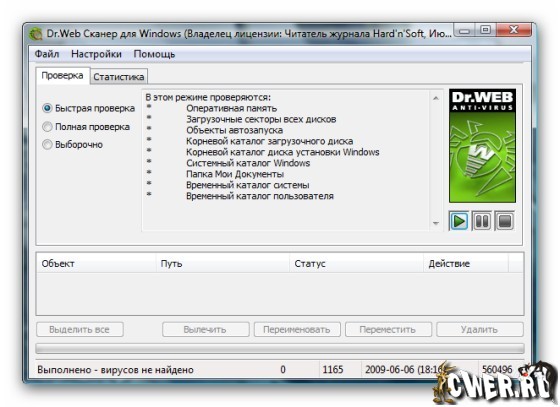Screen dimensions: 560x407
Task: Click the Выделить все button
Action: pyautogui.click(x=80, y=329)
